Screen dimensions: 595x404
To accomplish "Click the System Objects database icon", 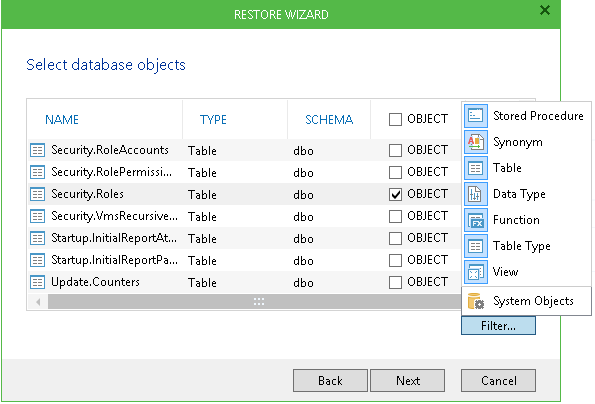I will click(x=475, y=301).
